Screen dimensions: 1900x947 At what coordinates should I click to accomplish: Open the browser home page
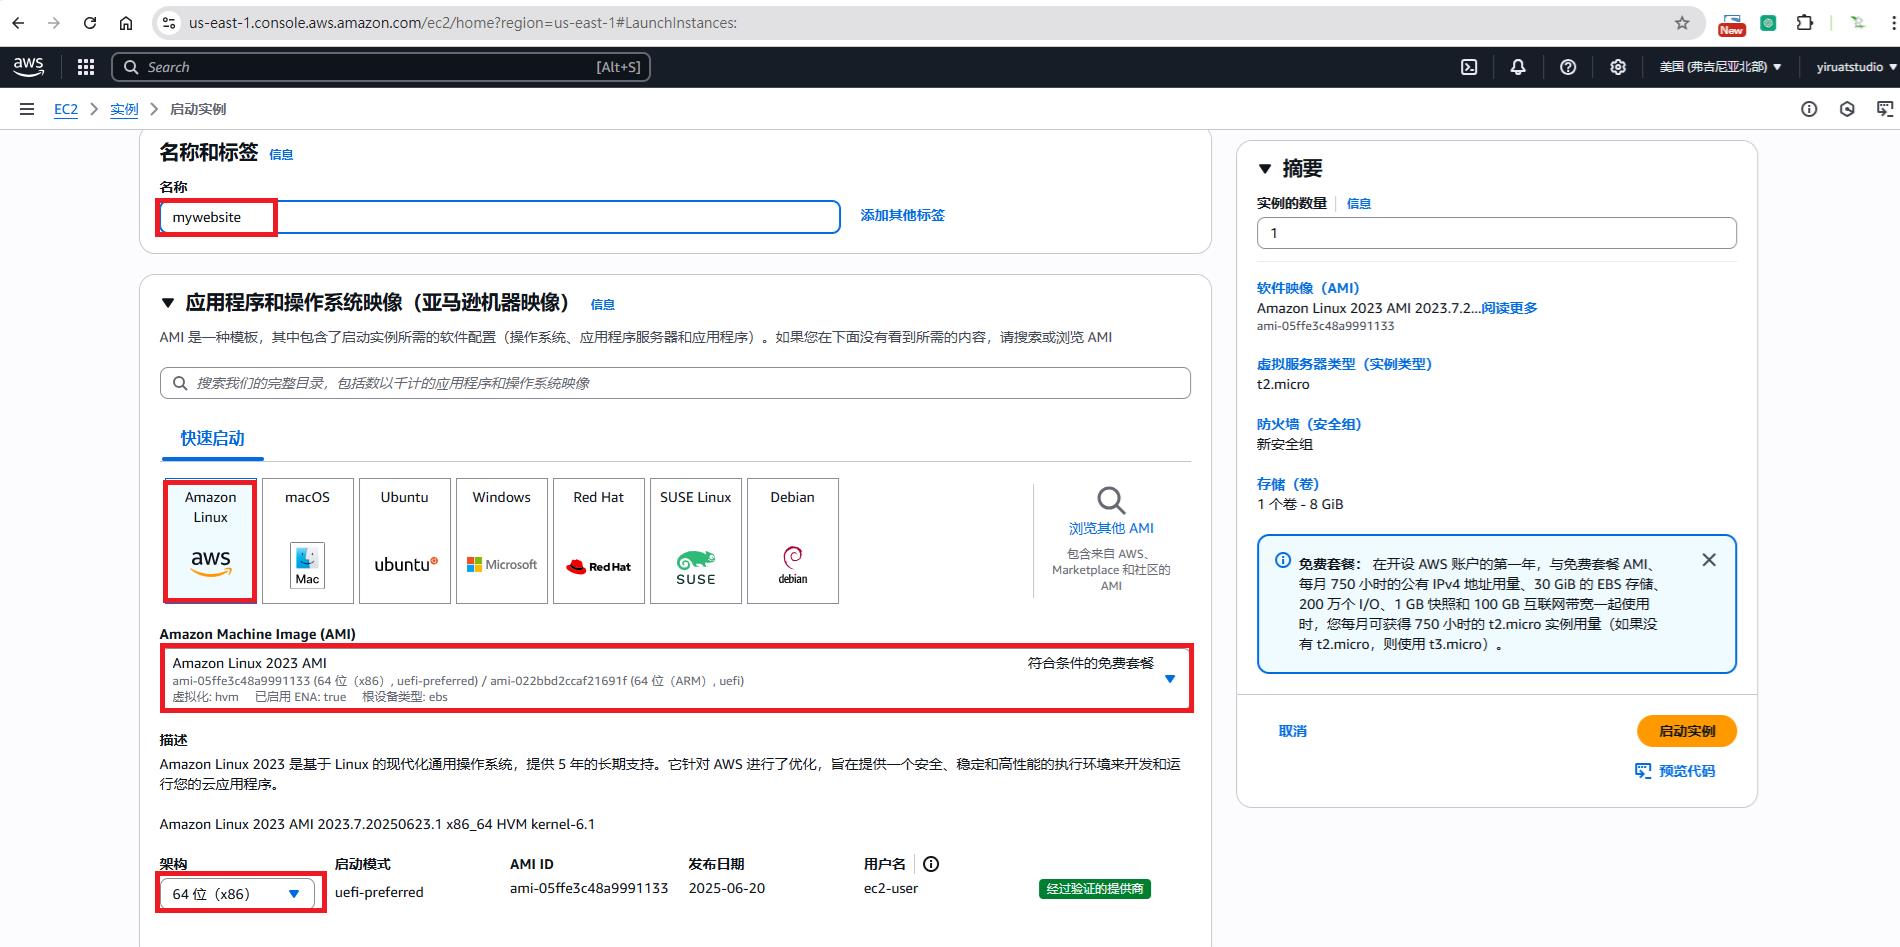tap(126, 23)
